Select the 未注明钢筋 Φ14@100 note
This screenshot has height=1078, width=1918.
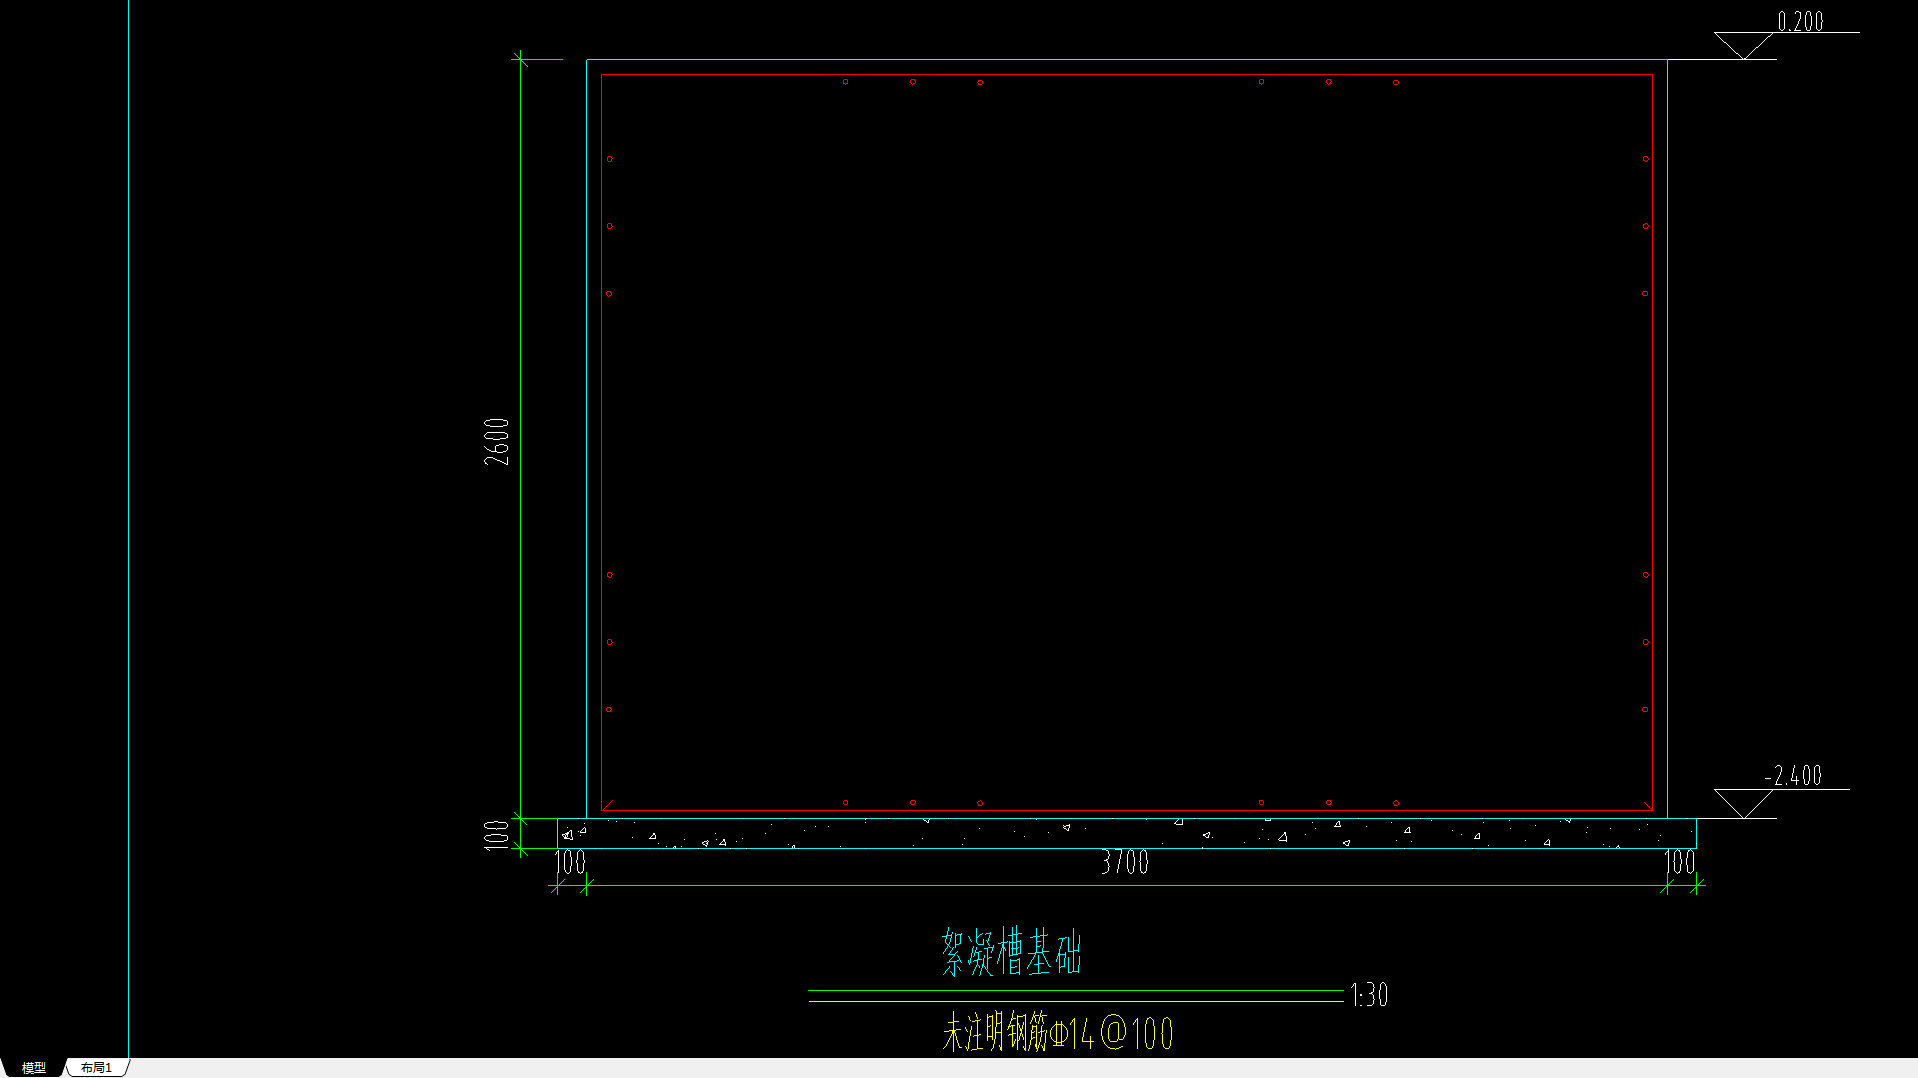pyautogui.click(x=1058, y=1033)
